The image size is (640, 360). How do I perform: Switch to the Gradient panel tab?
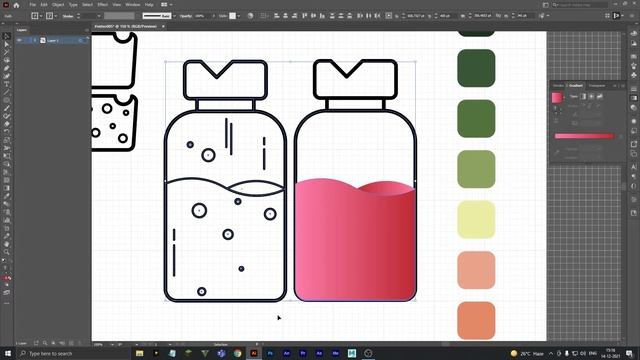[x=576, y=86]
